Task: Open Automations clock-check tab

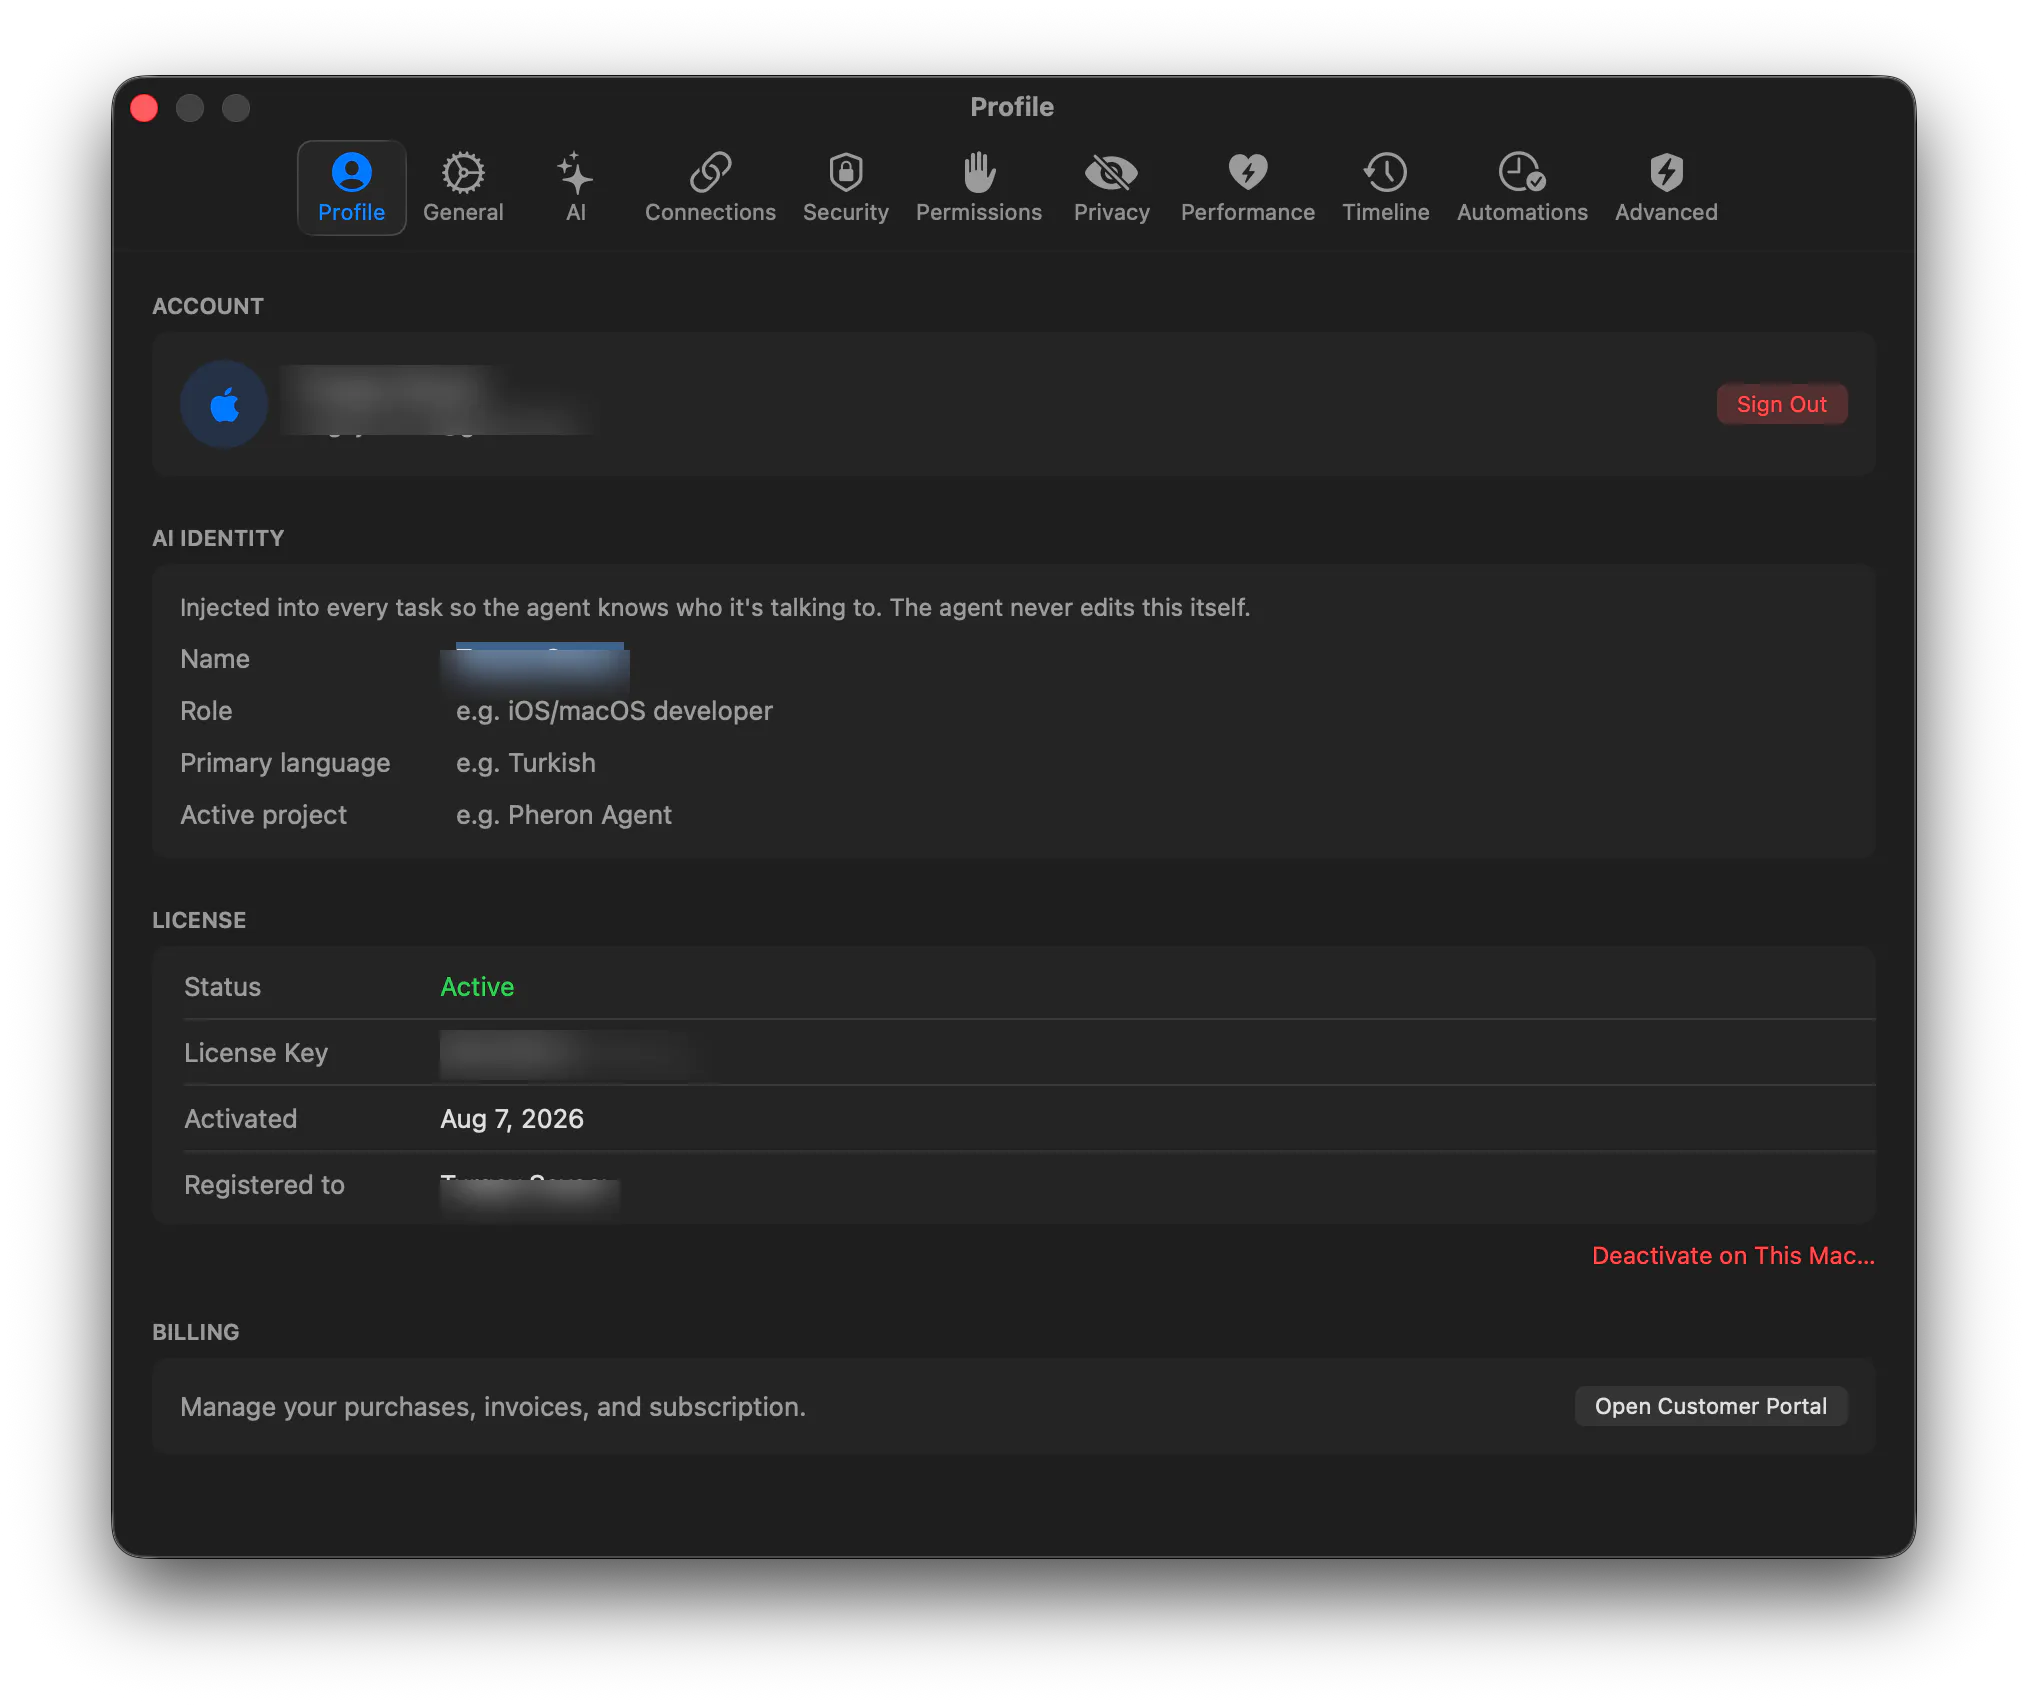Action: tap(1522, 187)
